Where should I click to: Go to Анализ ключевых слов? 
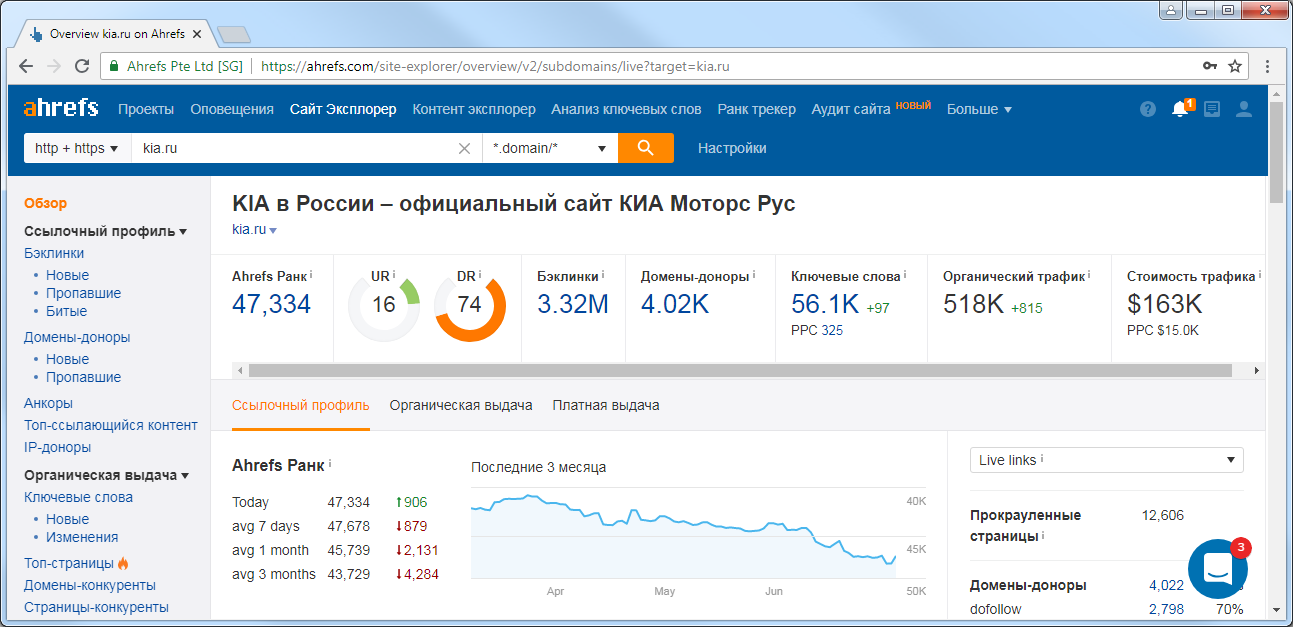[x=626, y=109]
